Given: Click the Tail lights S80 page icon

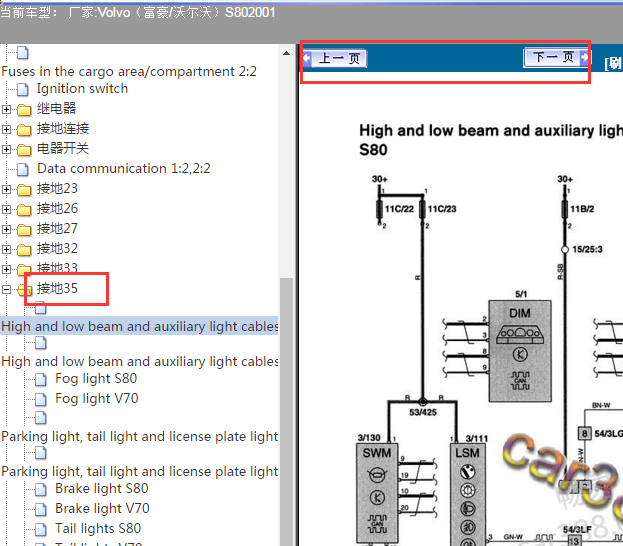Looking at the screenshot, I should coord(41,529).
